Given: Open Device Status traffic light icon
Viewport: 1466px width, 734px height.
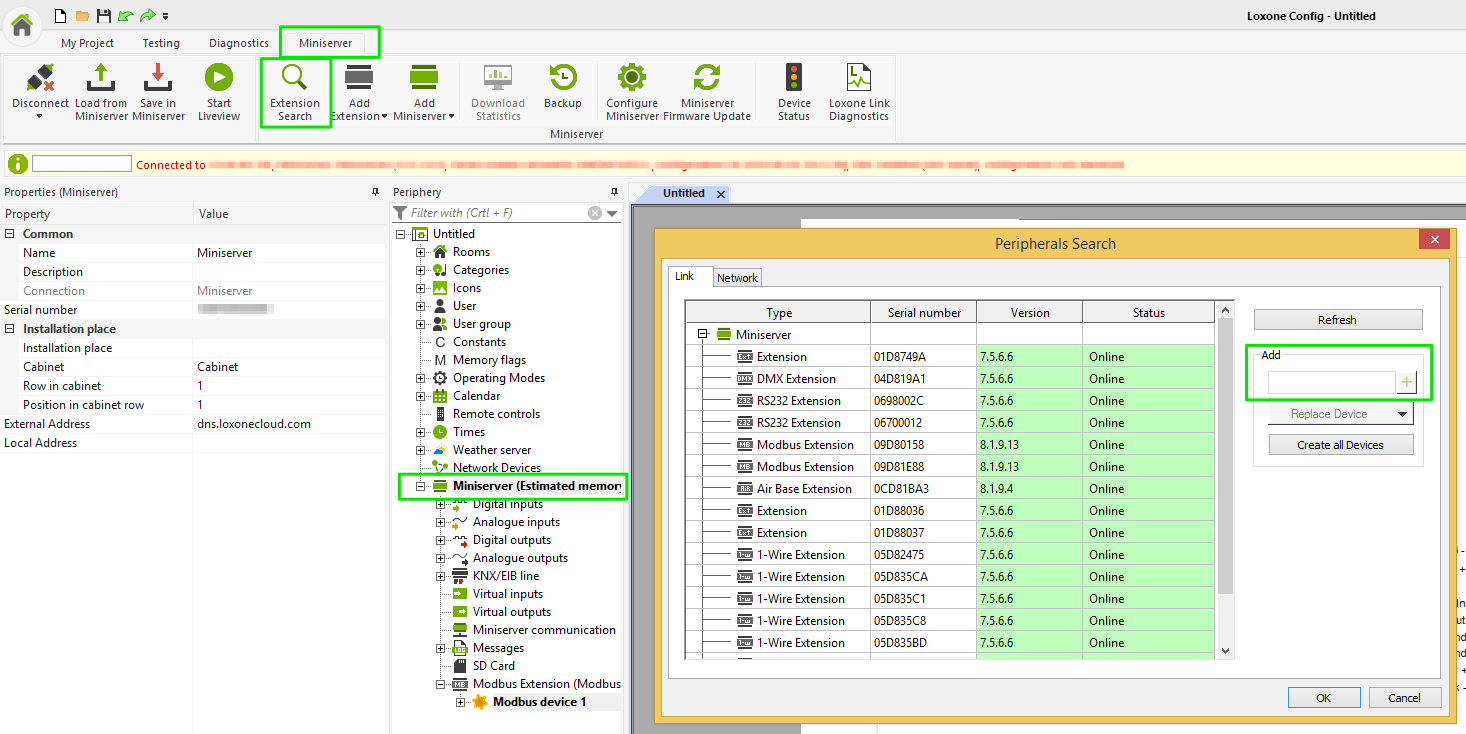Looking at the screenshot, I should click(794, 79).
